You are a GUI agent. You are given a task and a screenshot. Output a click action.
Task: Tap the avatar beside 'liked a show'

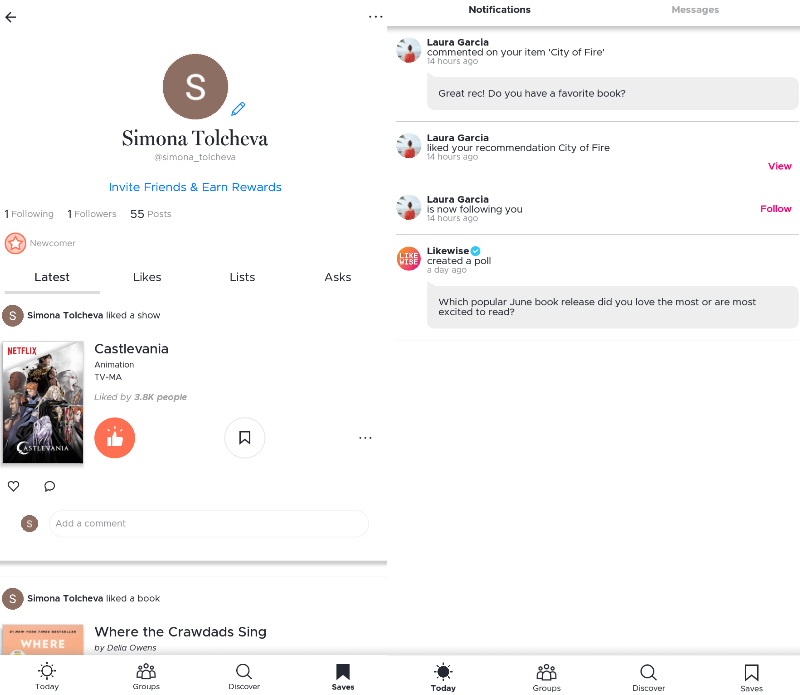(13, 316)
